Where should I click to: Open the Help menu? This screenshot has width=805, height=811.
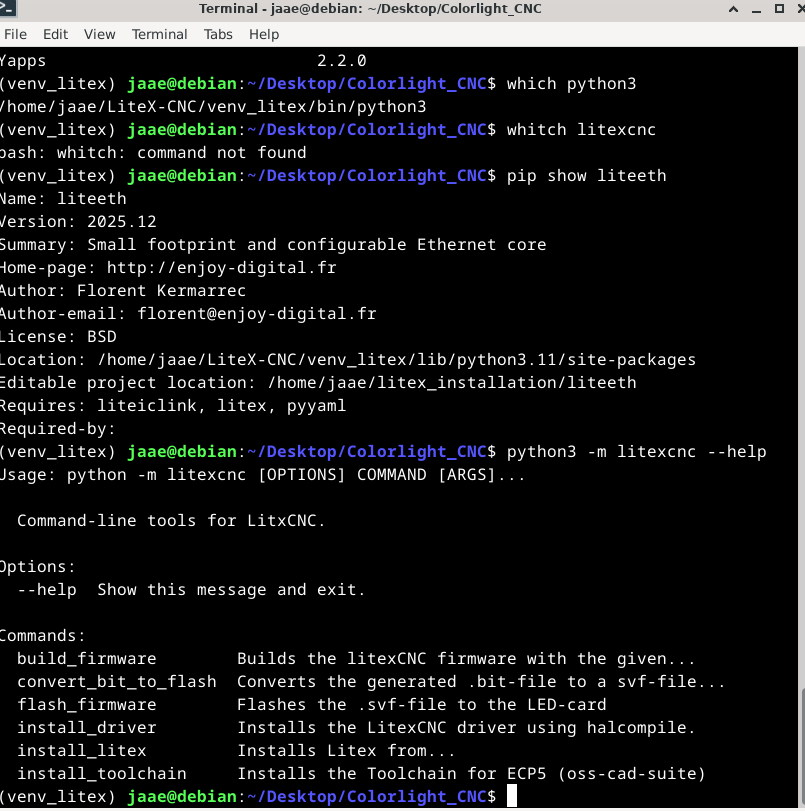coord(264,34)
